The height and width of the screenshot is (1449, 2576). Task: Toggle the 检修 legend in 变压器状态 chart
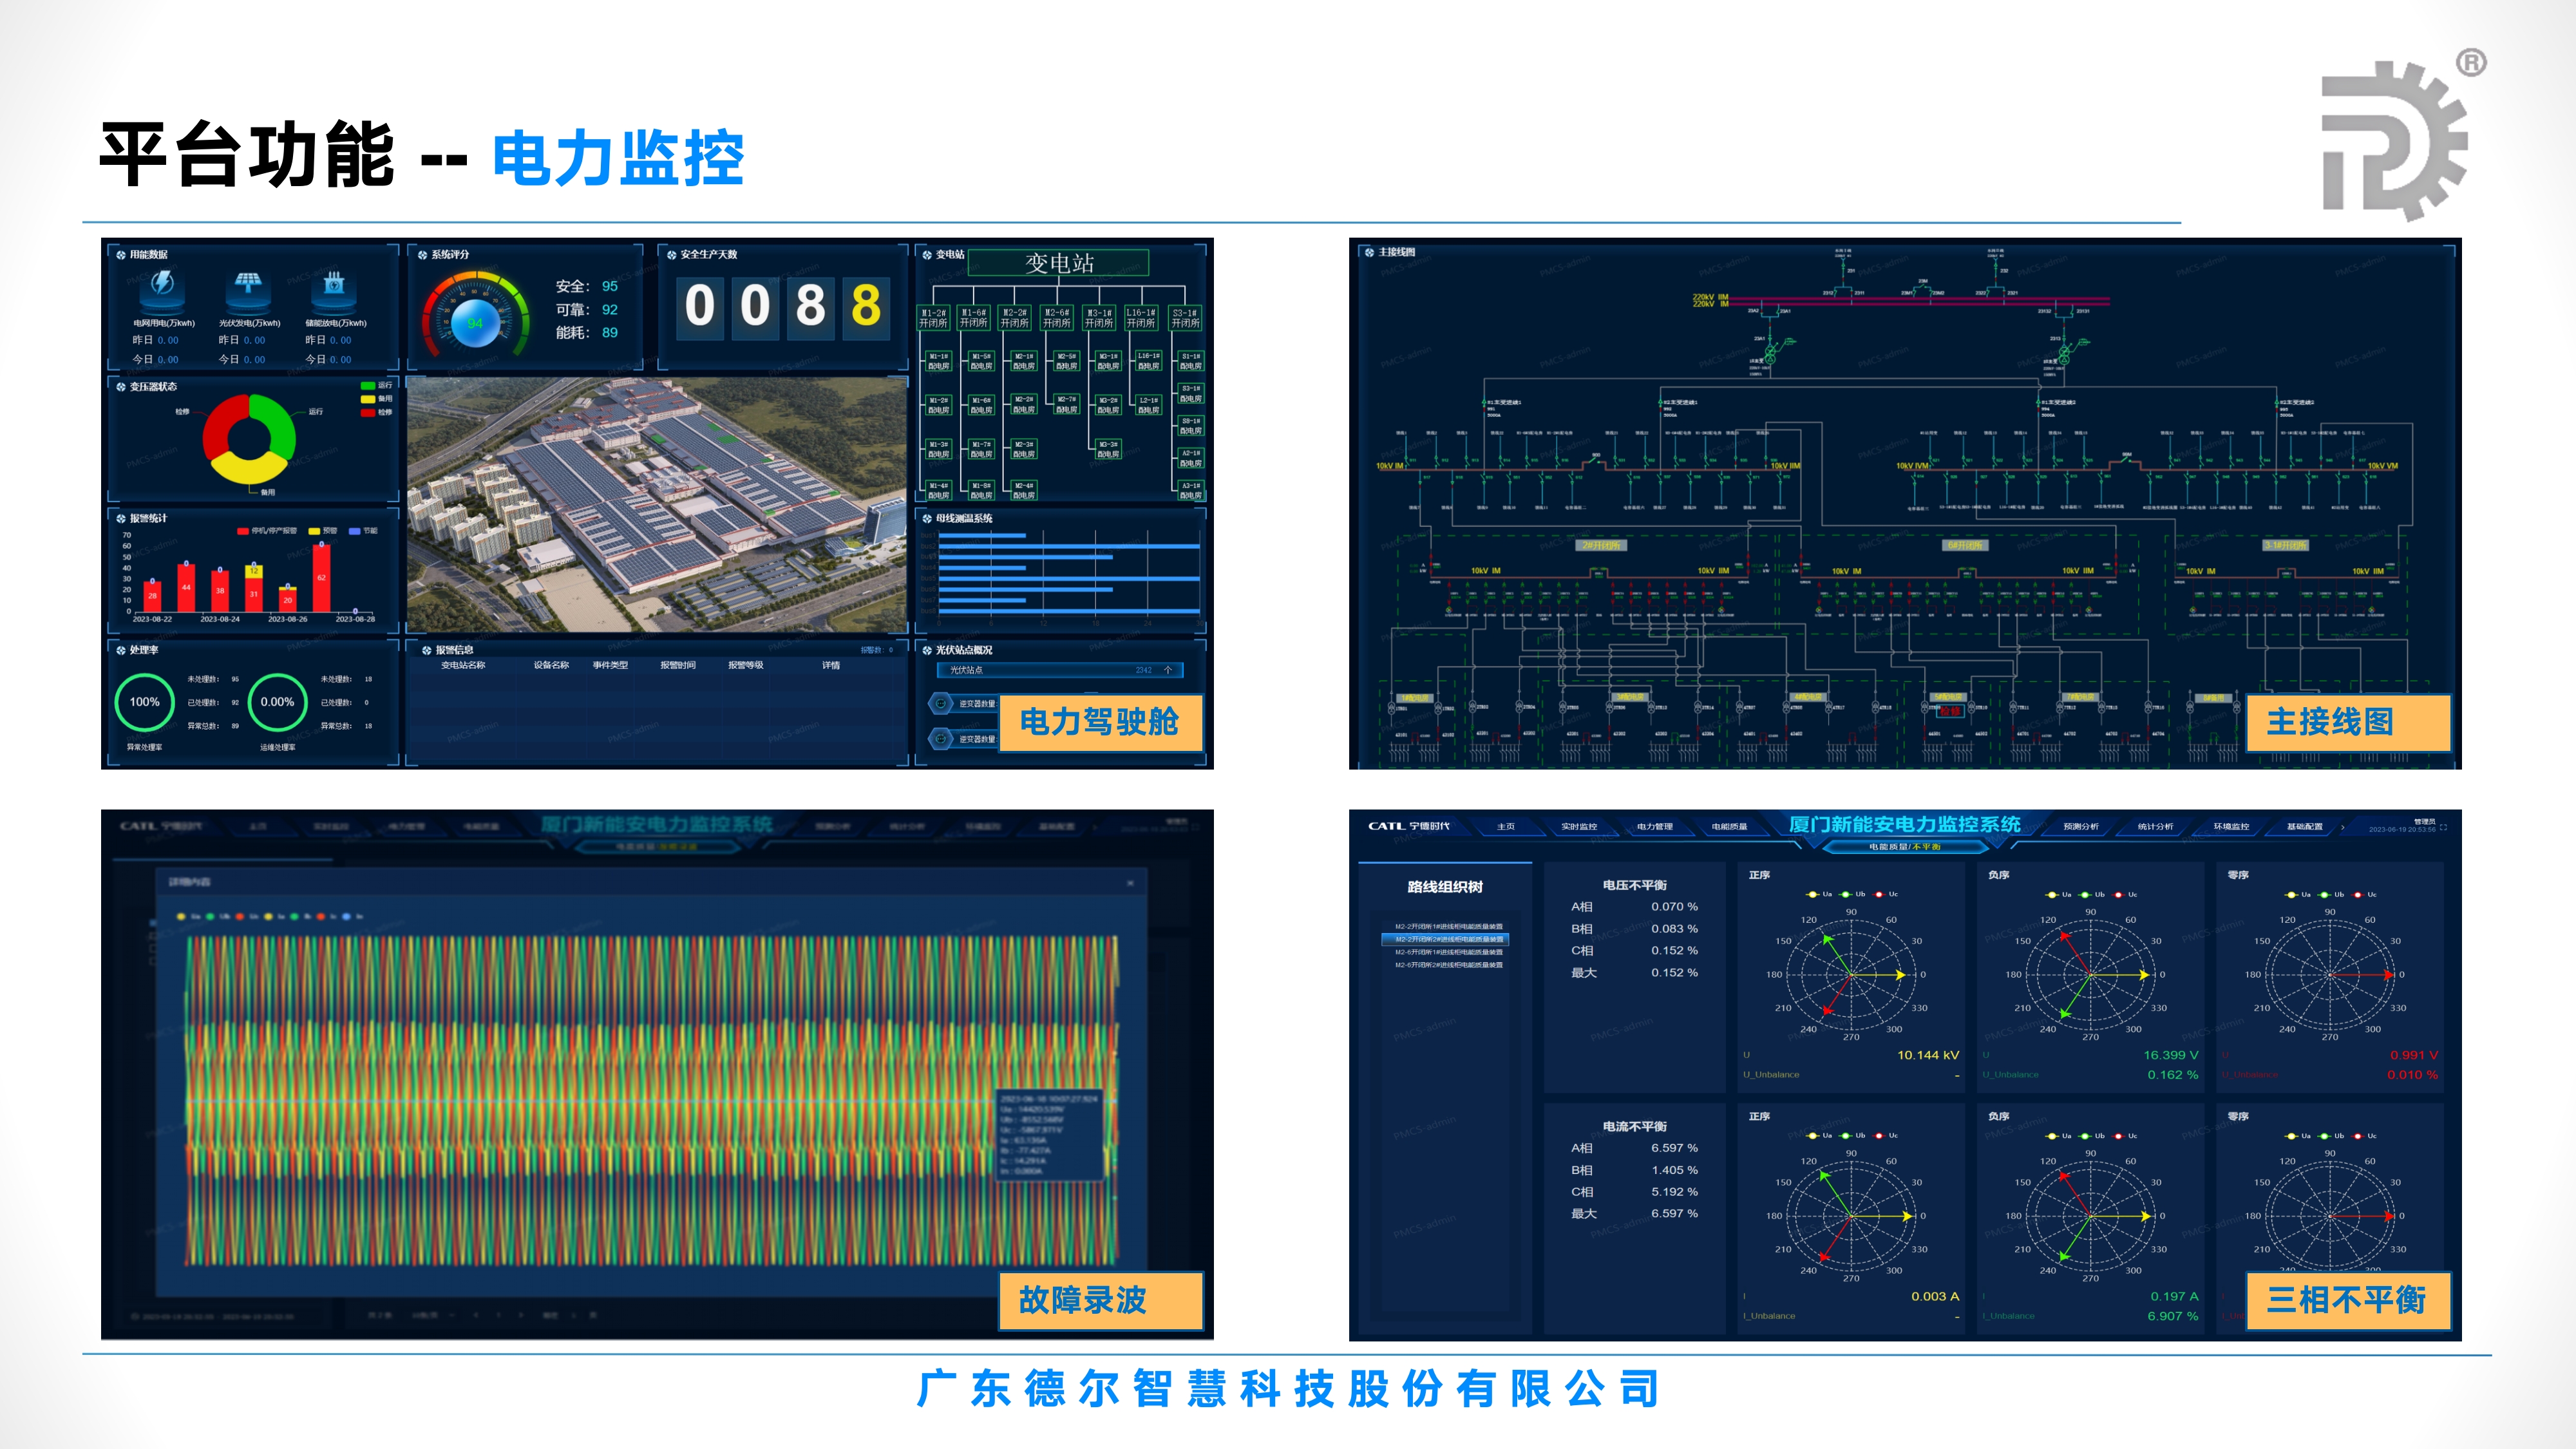coord(377,412)
